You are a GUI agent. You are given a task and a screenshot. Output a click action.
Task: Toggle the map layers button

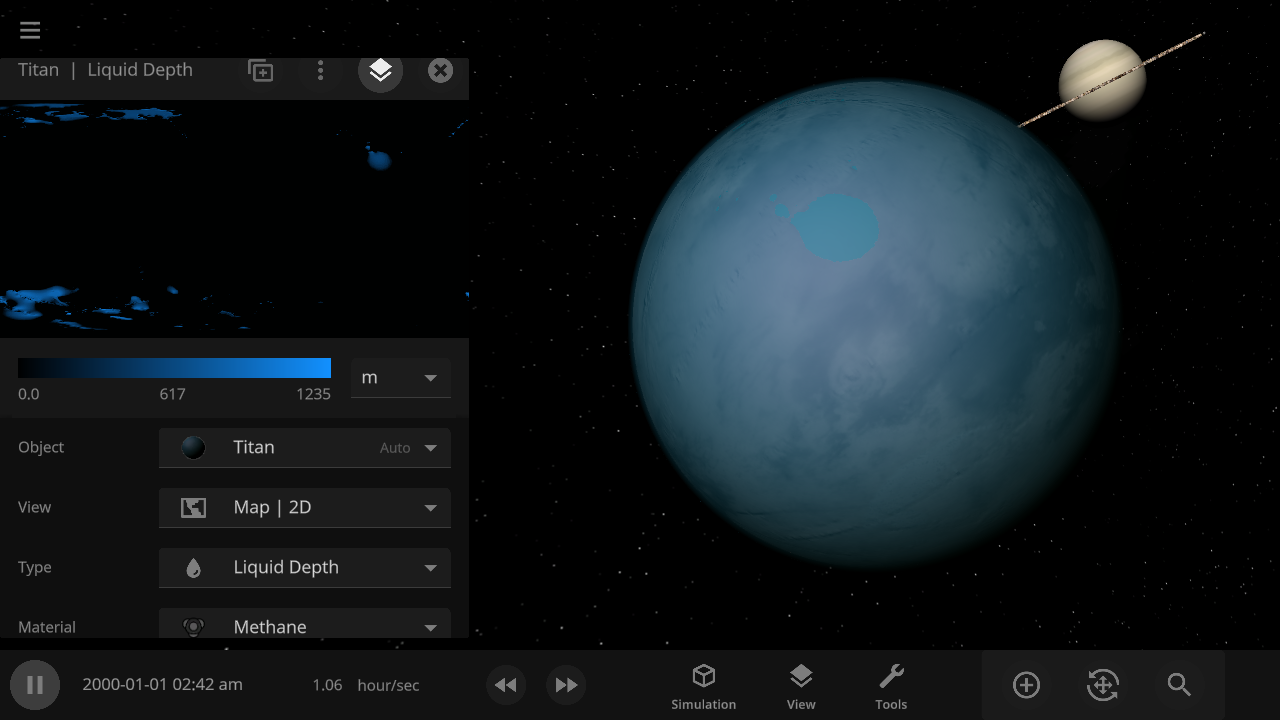(381, 70)
